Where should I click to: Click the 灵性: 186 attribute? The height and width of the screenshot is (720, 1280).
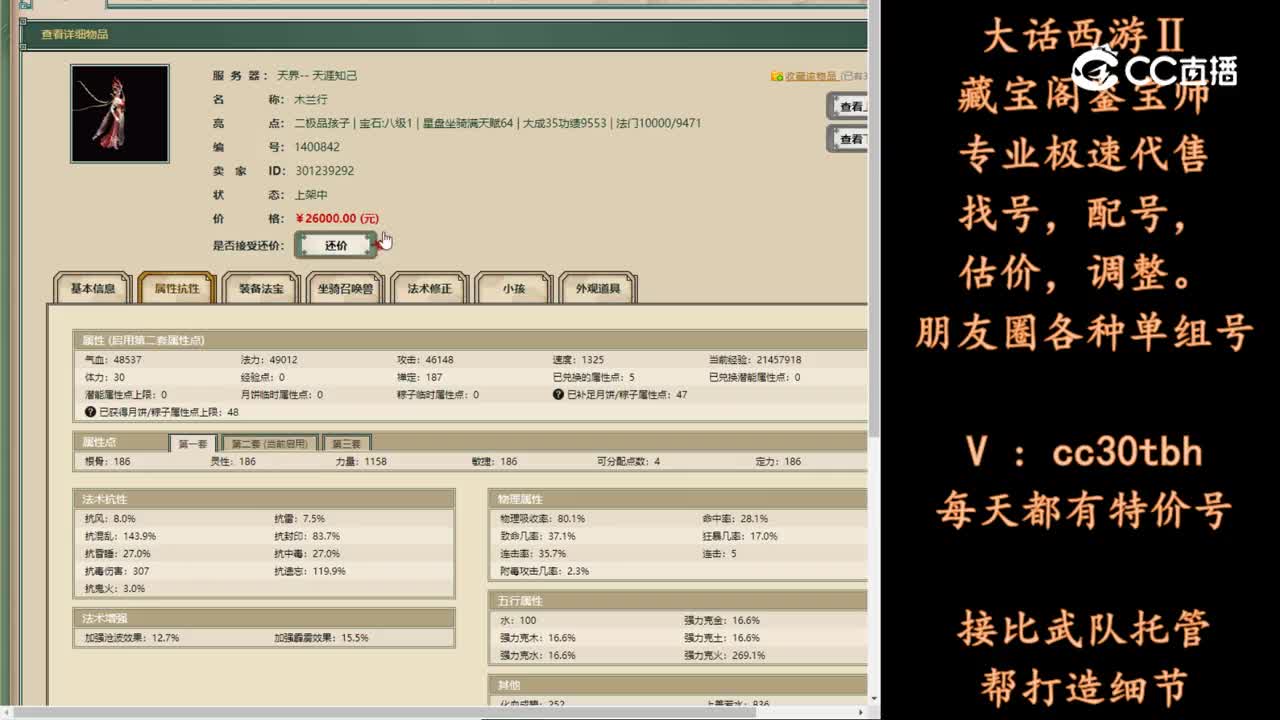click(233, 462)
